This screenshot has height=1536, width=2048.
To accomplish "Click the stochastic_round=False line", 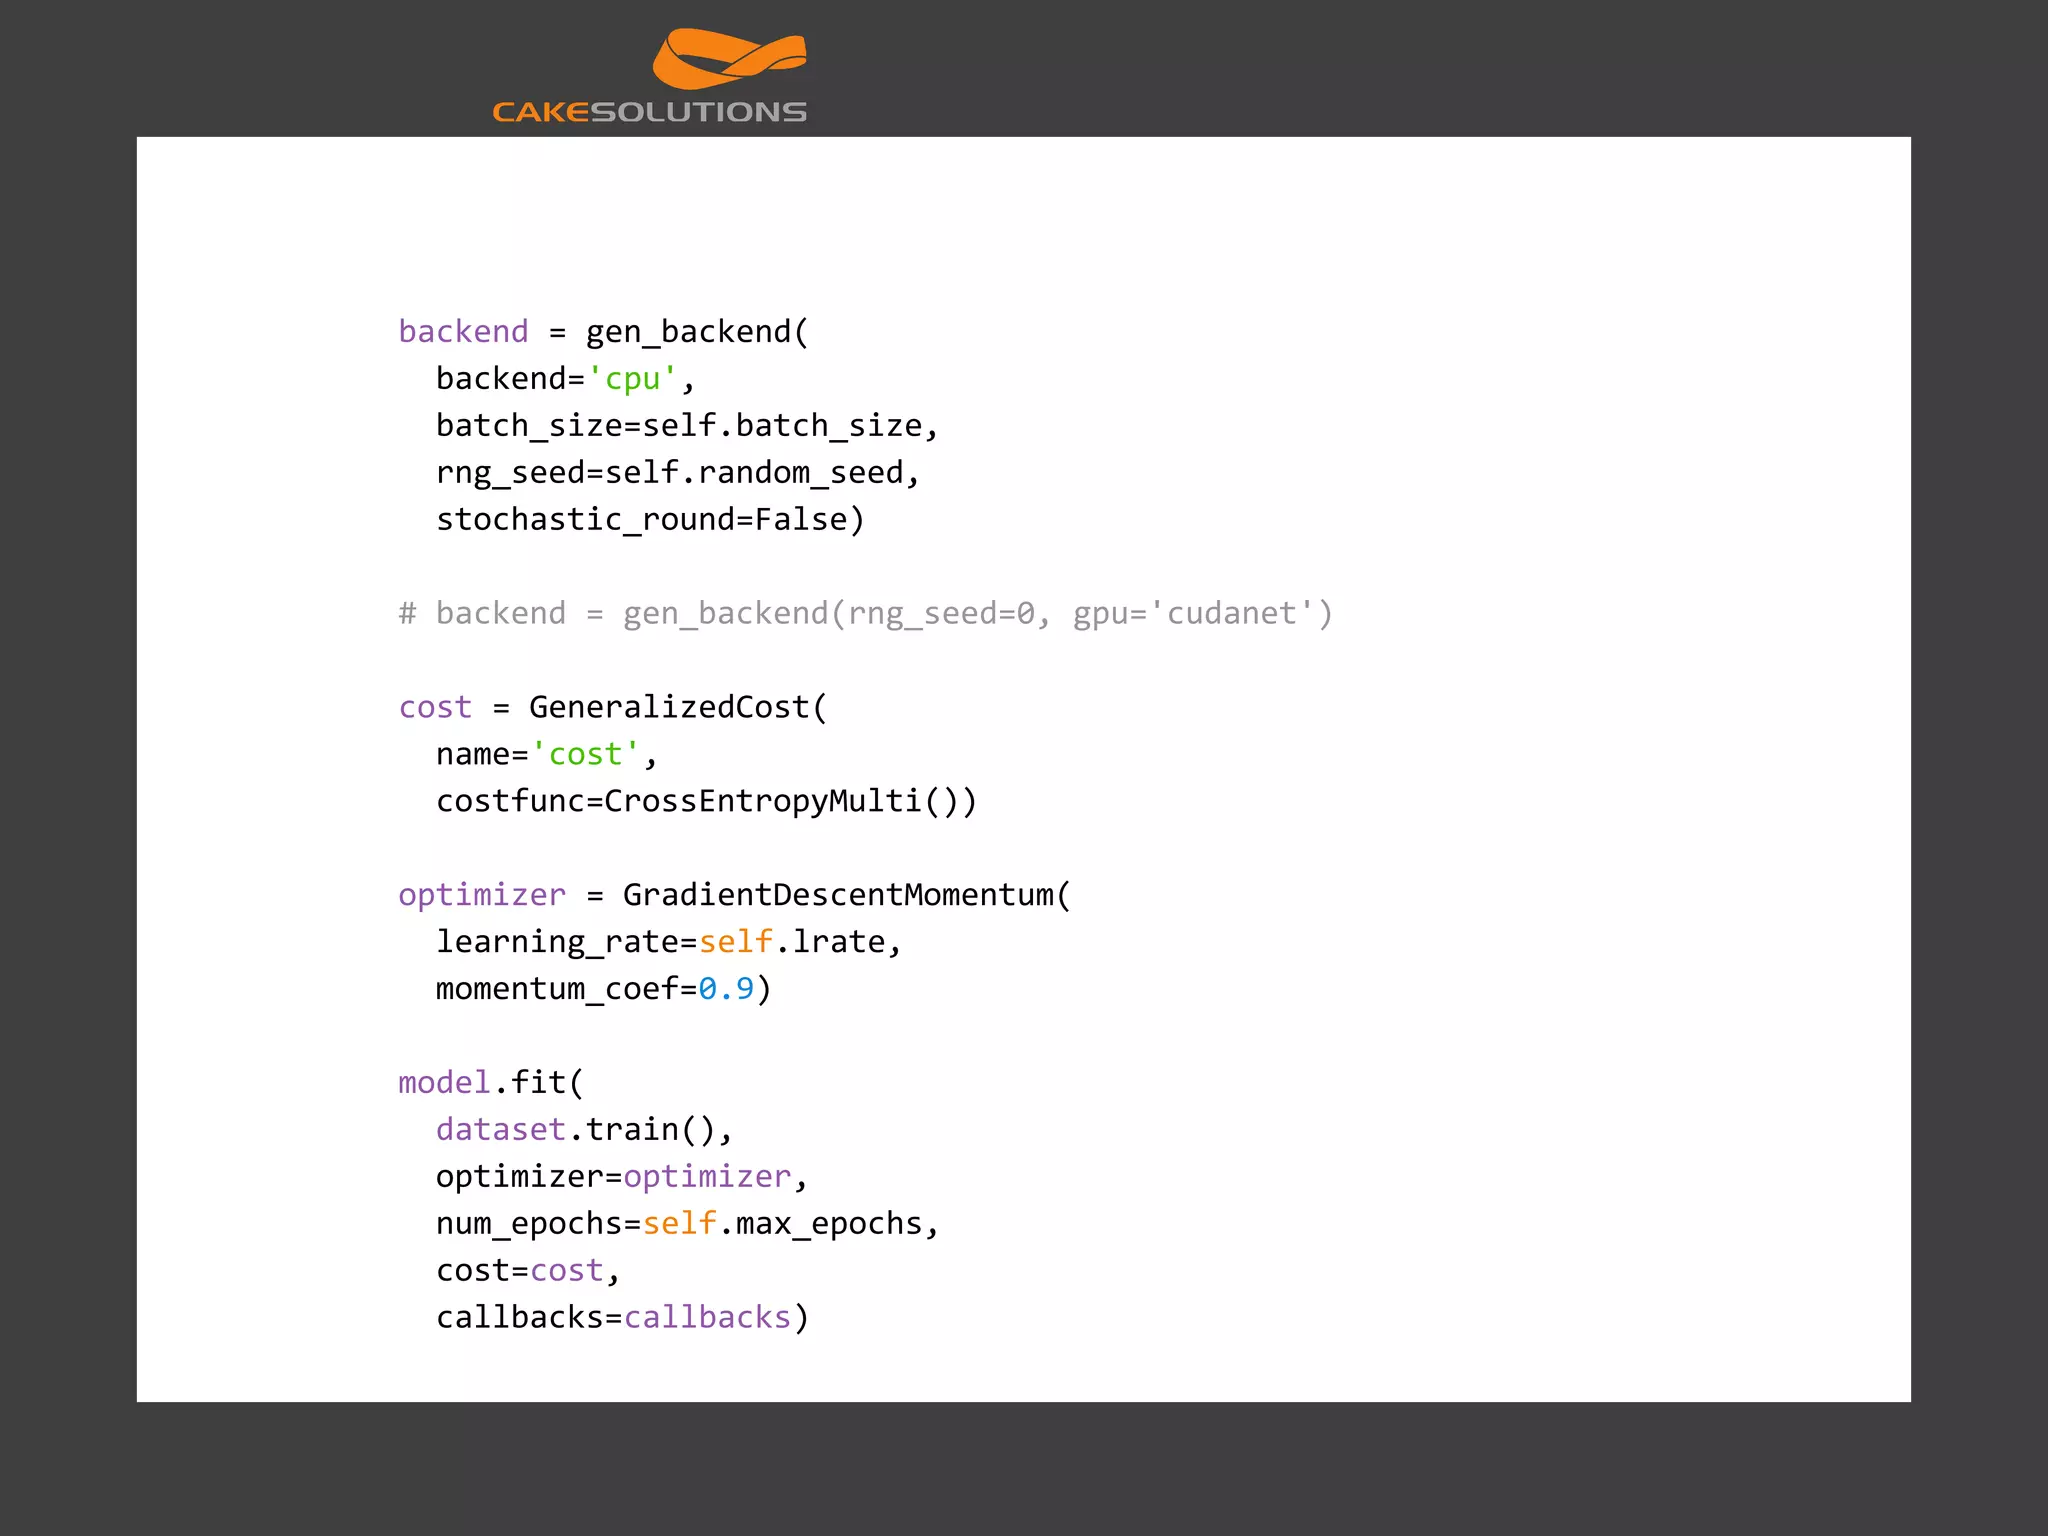I will point(649,520).
